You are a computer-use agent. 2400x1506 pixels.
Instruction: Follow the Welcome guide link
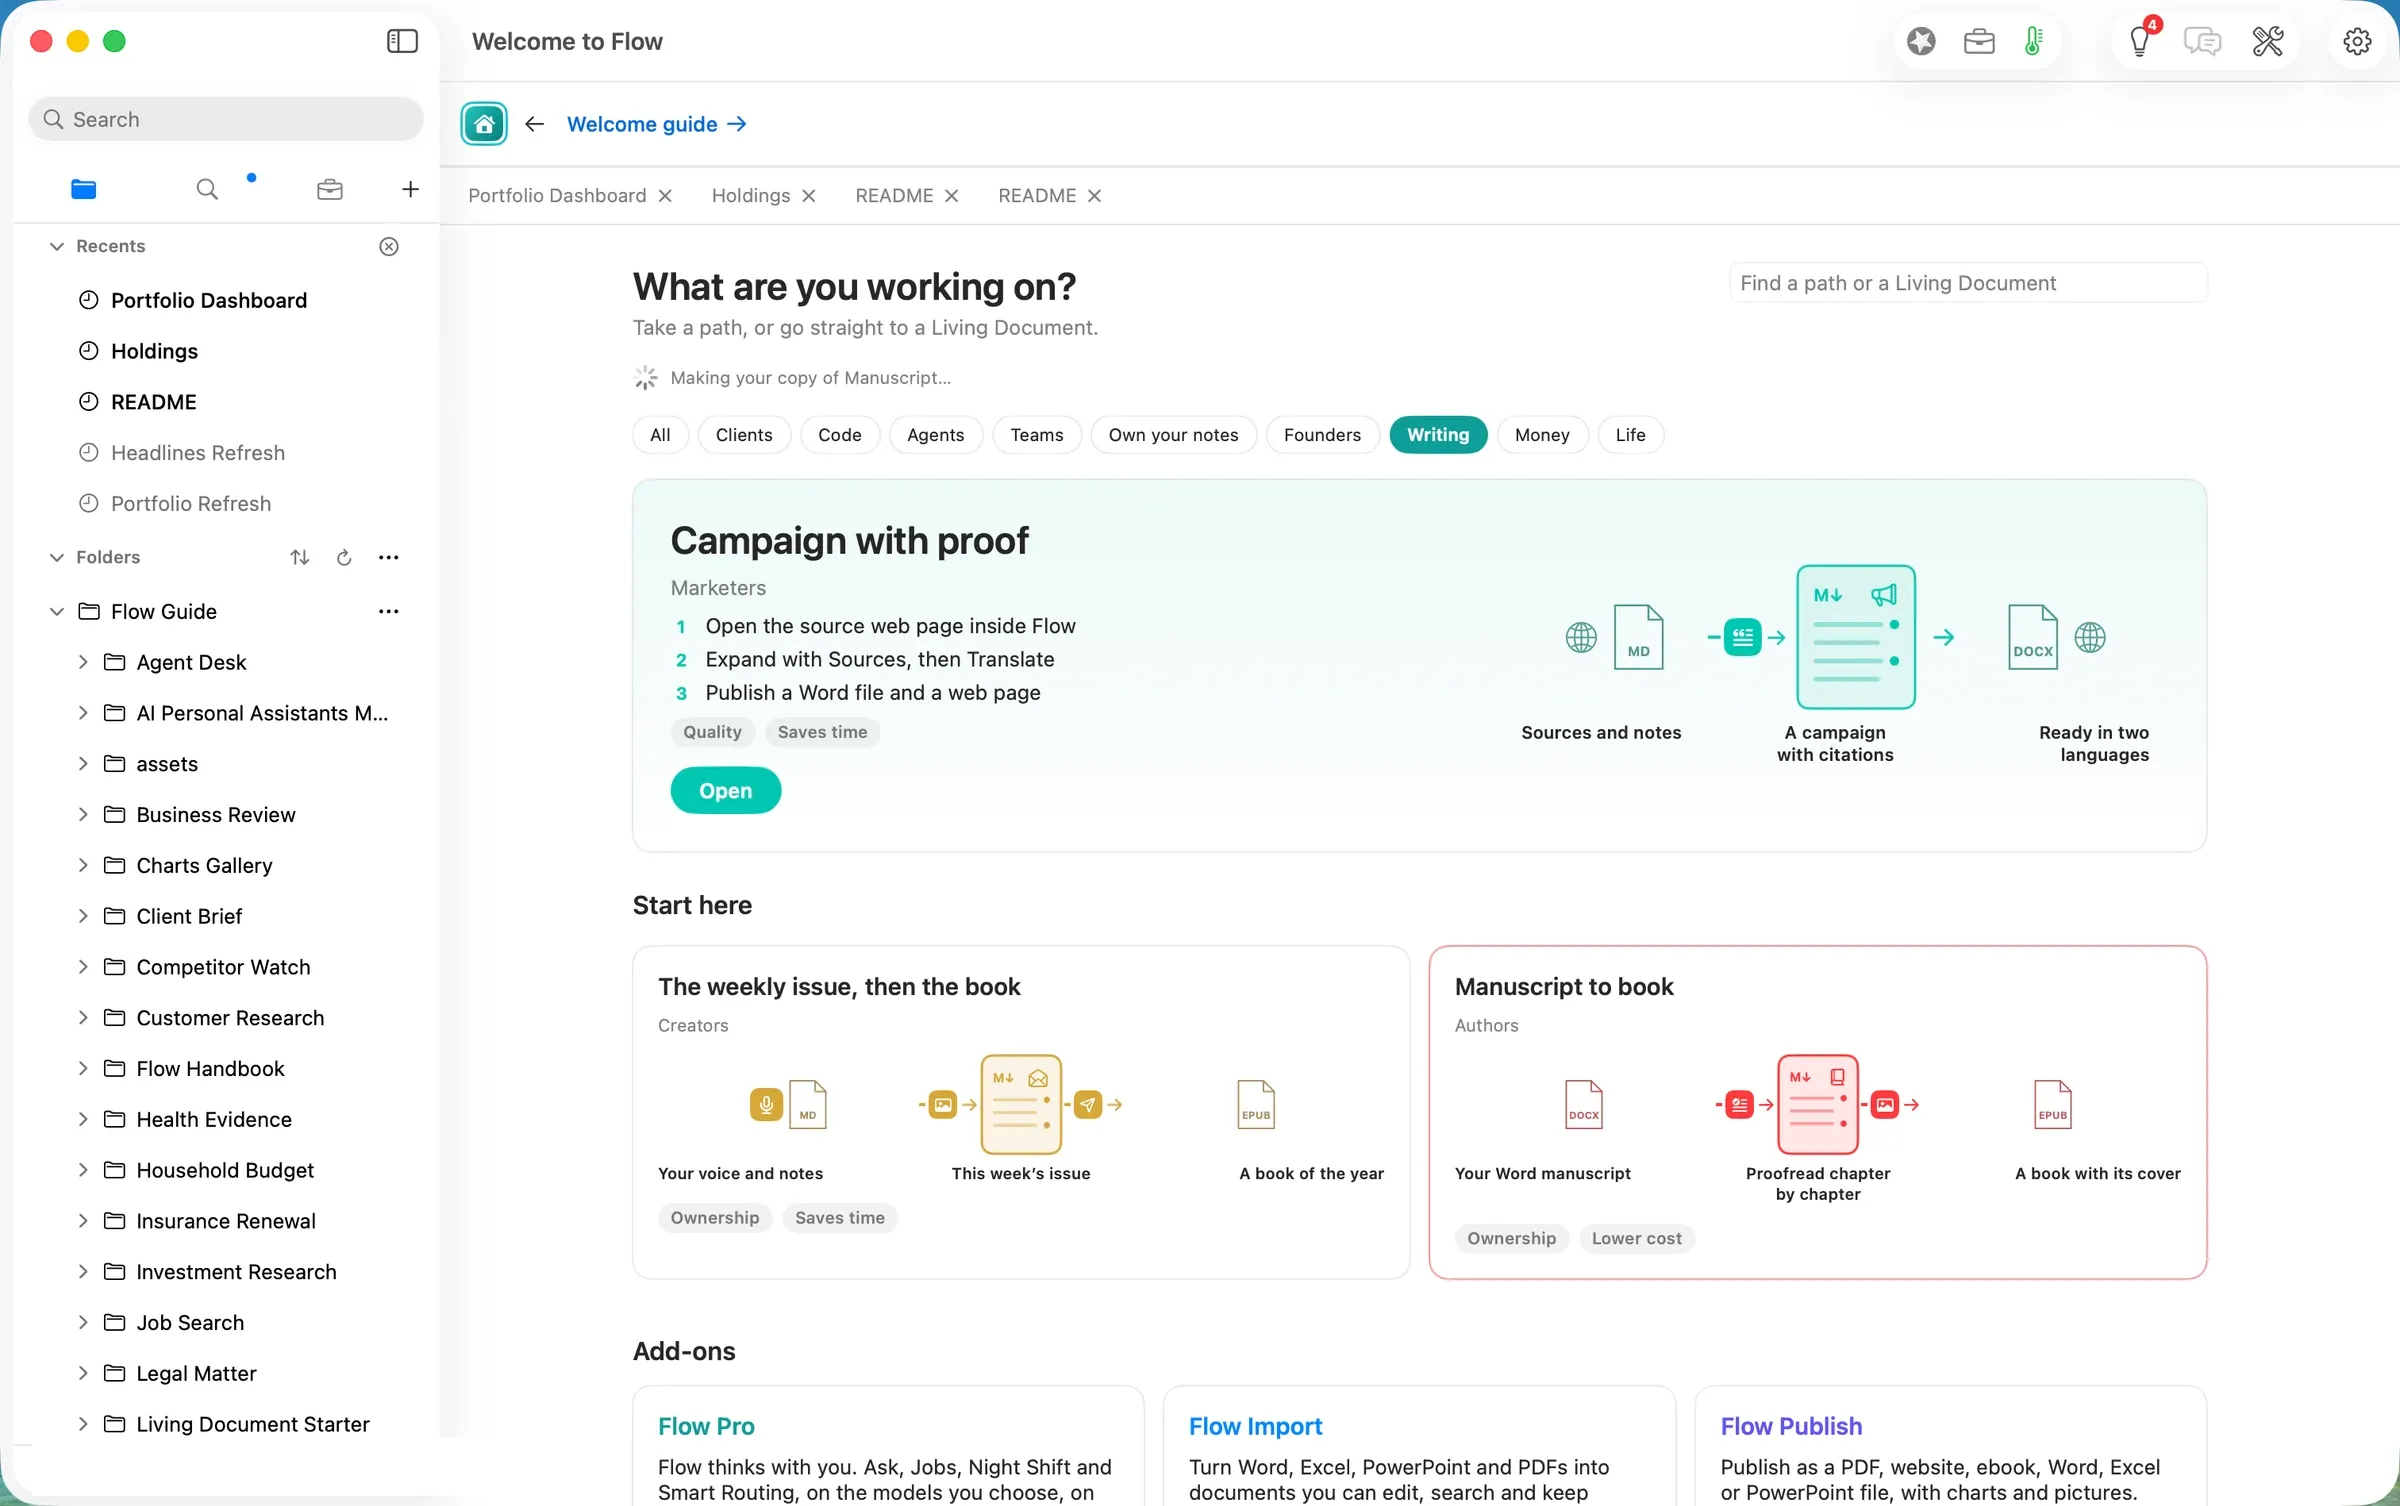657,124
